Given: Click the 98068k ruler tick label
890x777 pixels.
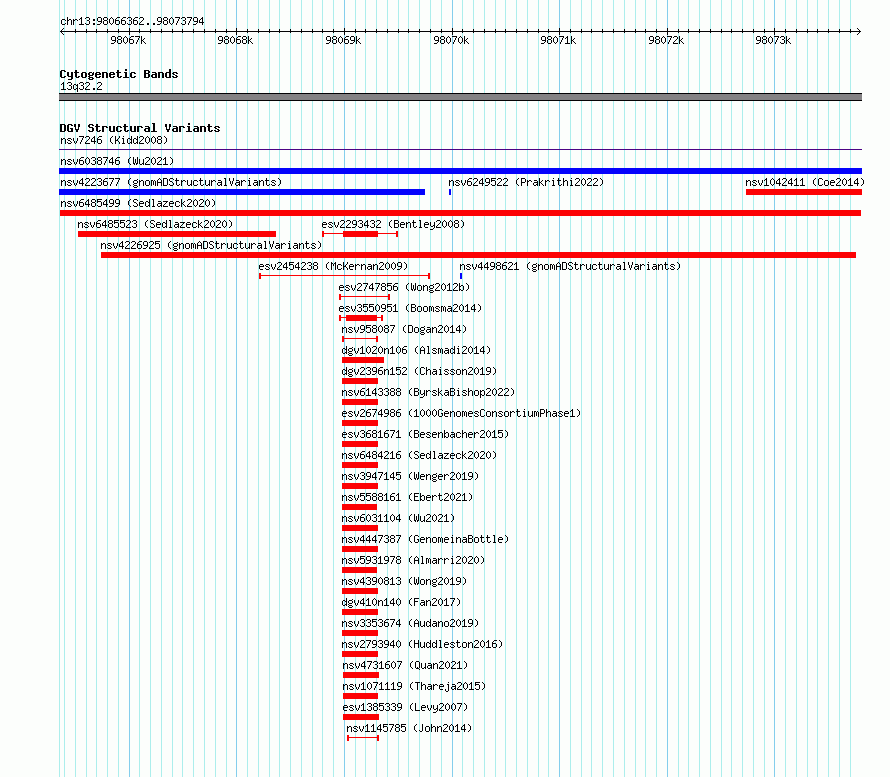Looking at the screenshot, I should pyautogui.click(x=235, y=40).
